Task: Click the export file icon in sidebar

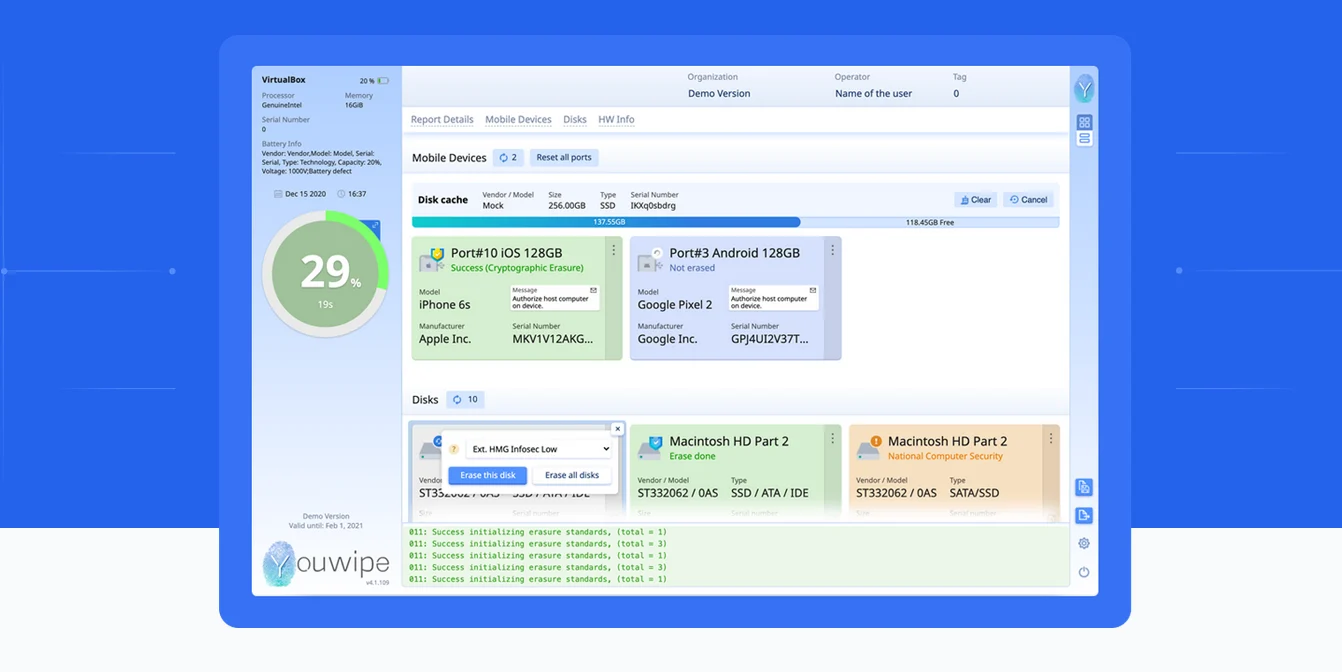Action: point(1084,516)
